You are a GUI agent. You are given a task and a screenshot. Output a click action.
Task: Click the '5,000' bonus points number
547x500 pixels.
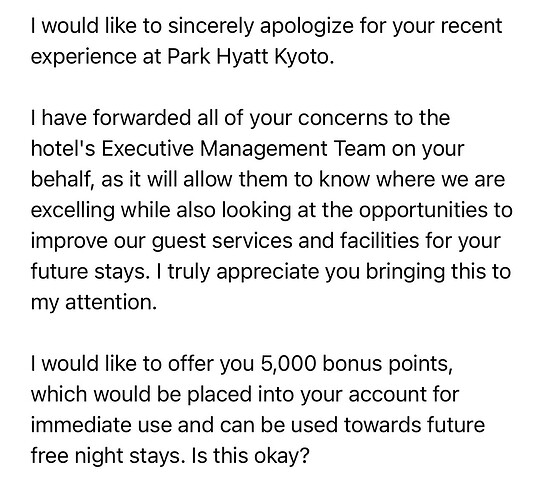click(288, 364)
